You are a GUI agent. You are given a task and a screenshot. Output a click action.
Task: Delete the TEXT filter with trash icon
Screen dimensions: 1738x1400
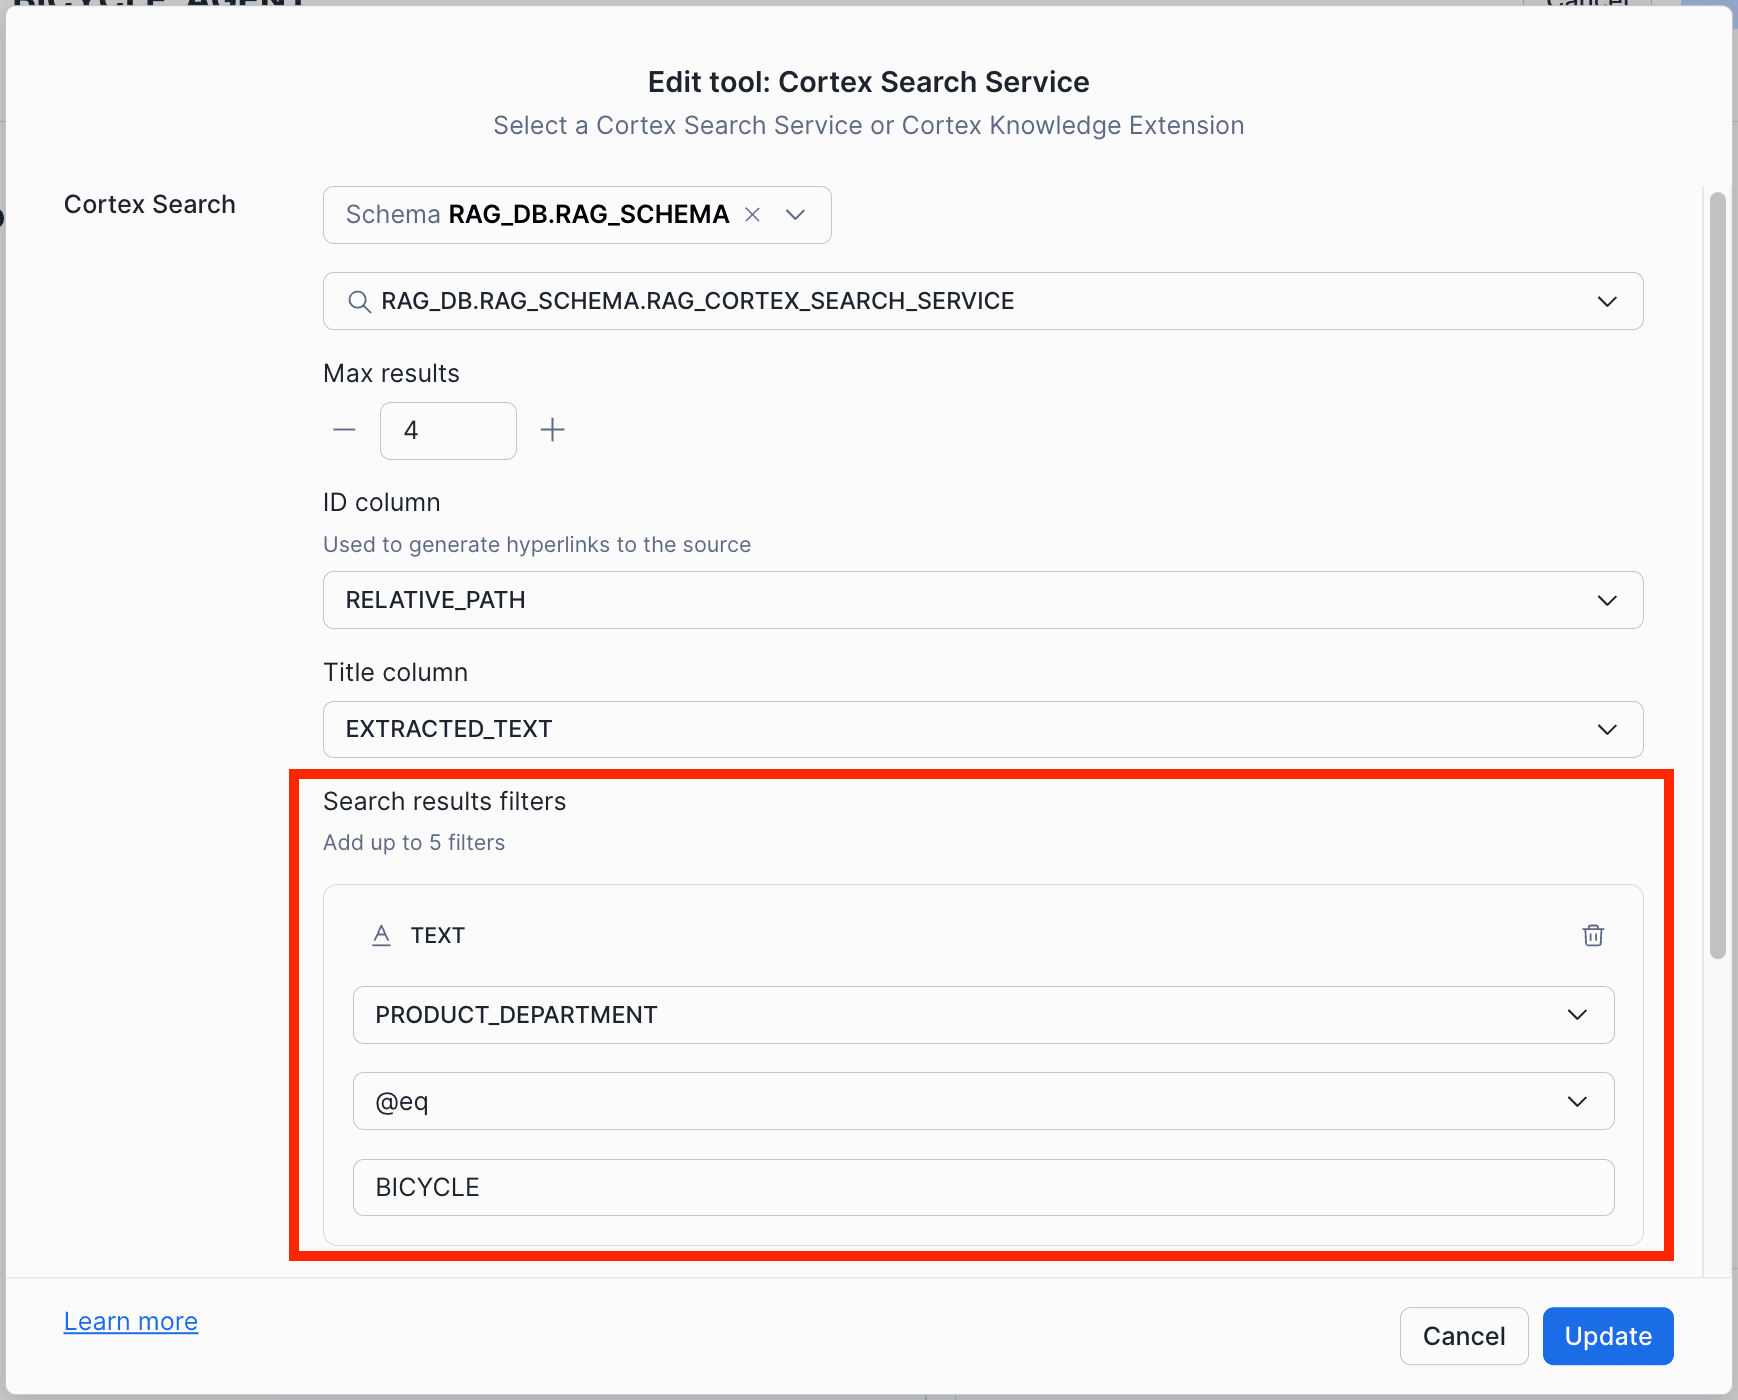1593,935
